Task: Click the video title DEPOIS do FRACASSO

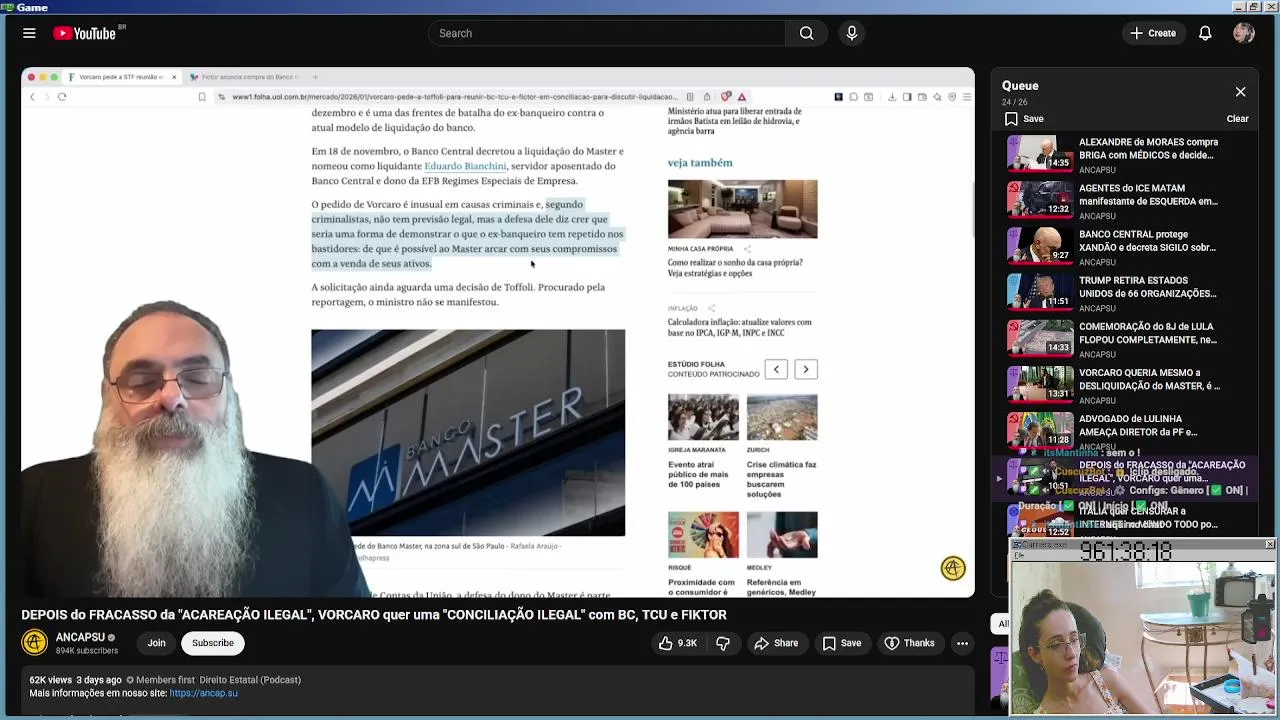Action: click(374, 615)
